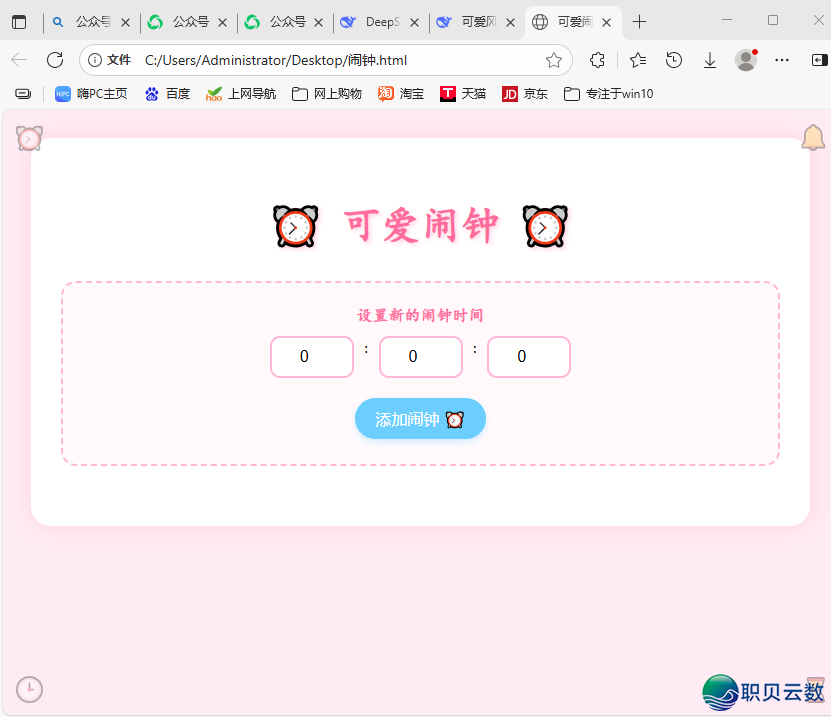This screenshot has height=717, width=831.
Task: Open the browsing History icon
Action: [674, 60]
